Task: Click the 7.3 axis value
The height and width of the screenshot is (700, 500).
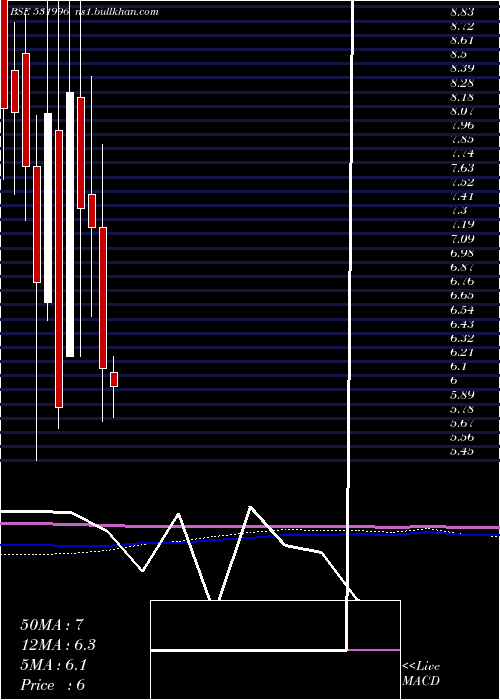Action: pos(458,211)
